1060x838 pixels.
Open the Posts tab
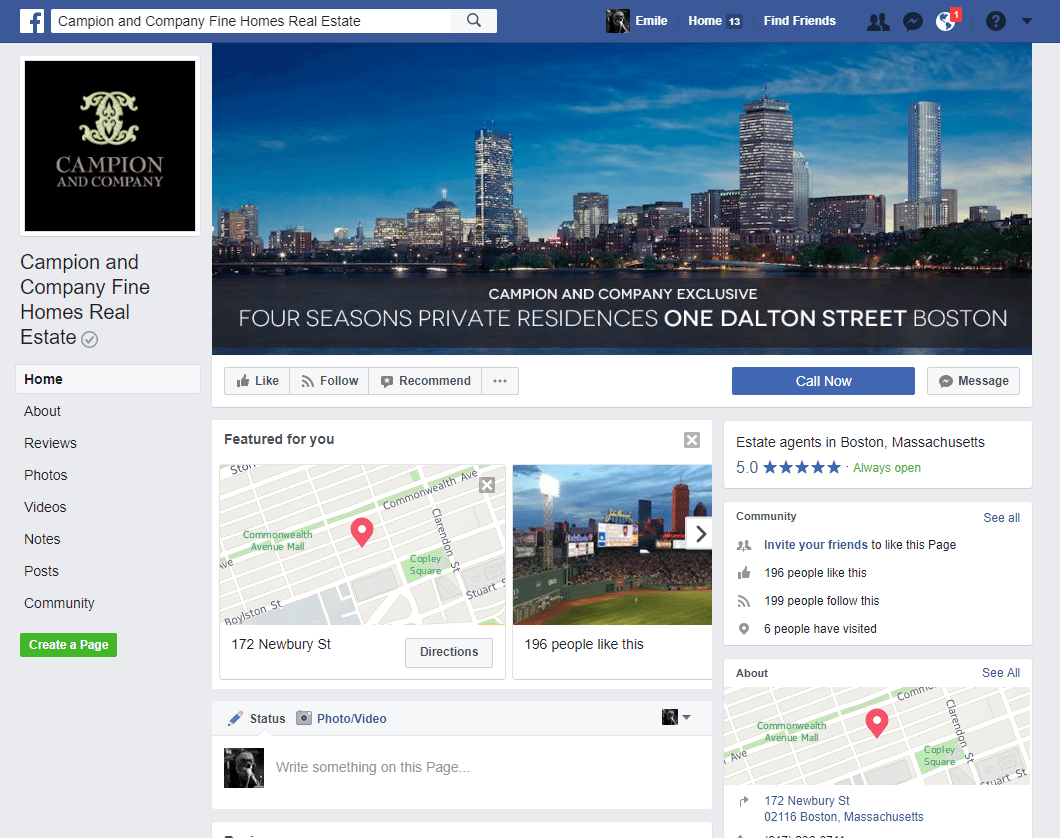tap(41, 571)
